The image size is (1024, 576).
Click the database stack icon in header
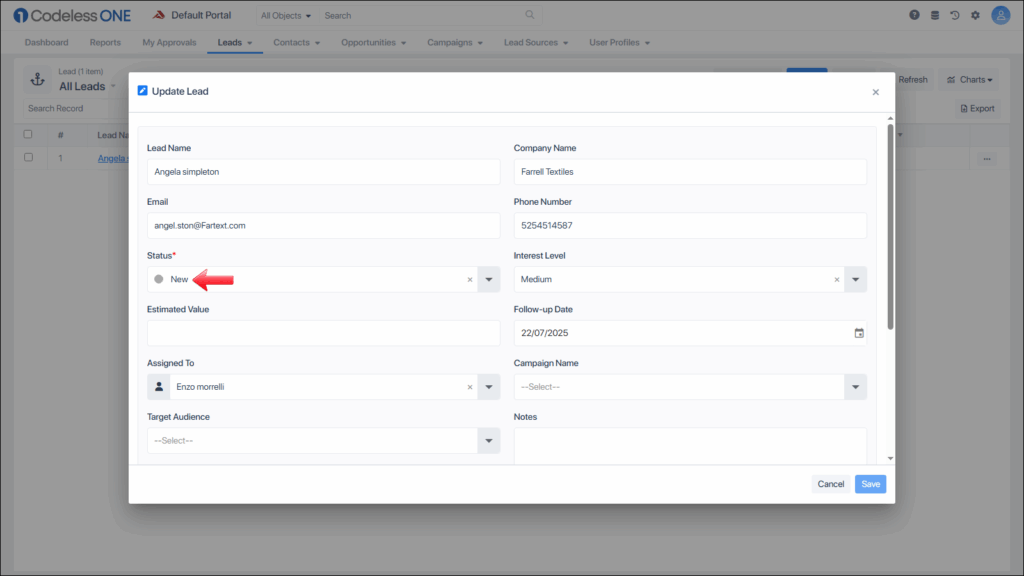(935, 15)
